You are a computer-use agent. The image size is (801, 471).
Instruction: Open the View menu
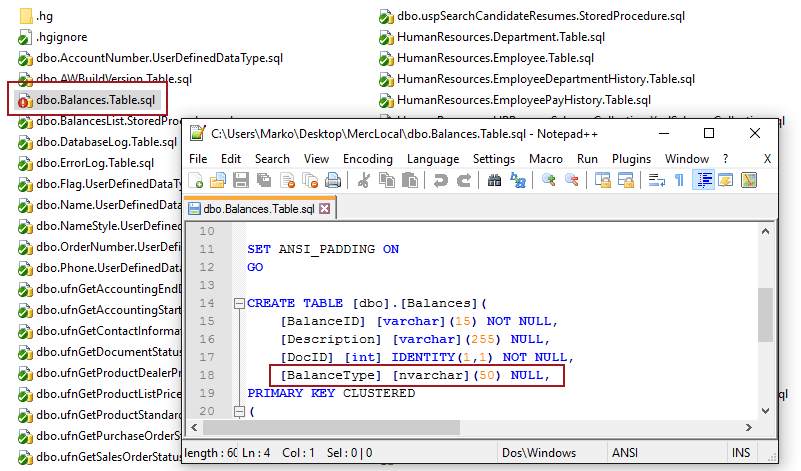[316, 159]
